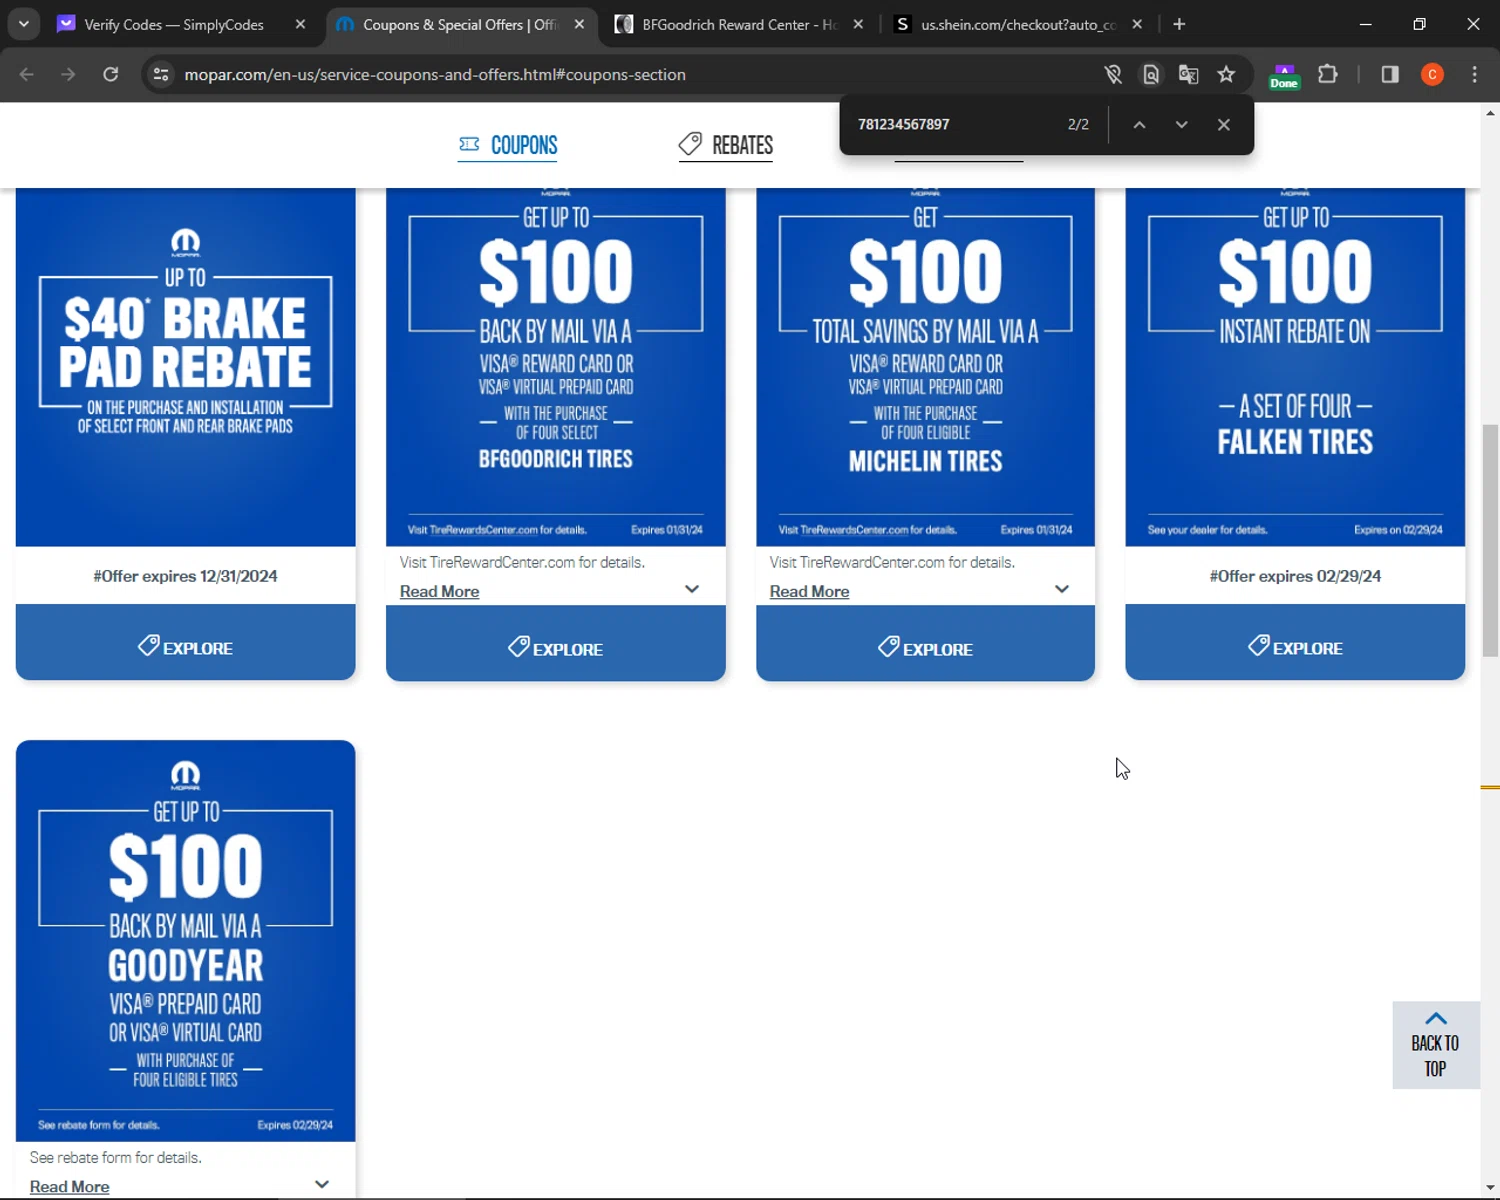This screenshot has width=1500, height=1200.
Task: Jump to previous find result
Action: coord(1139,124)
